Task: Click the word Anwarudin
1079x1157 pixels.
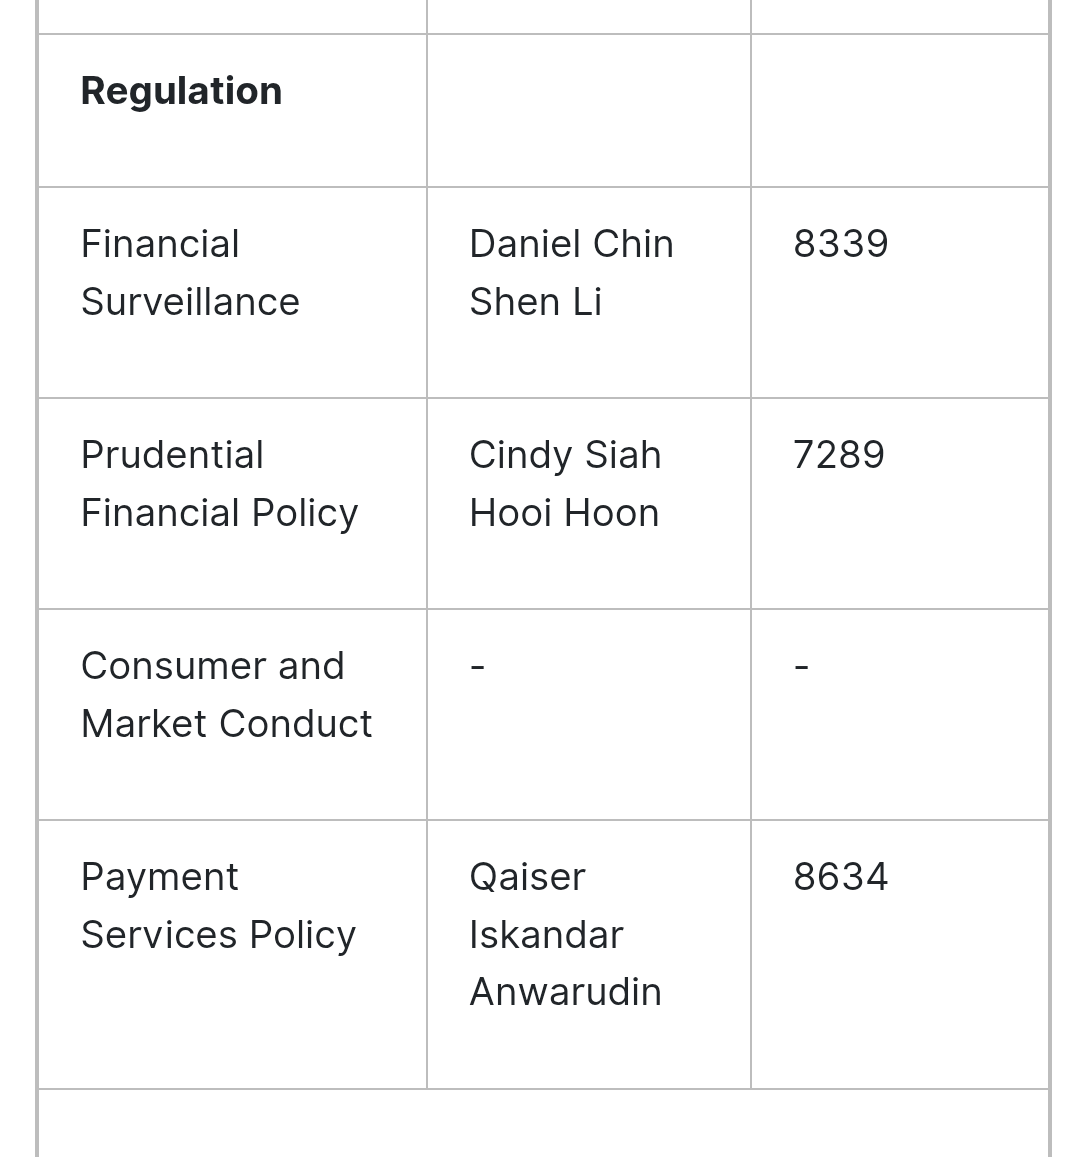Action: [x=565, y=992]
